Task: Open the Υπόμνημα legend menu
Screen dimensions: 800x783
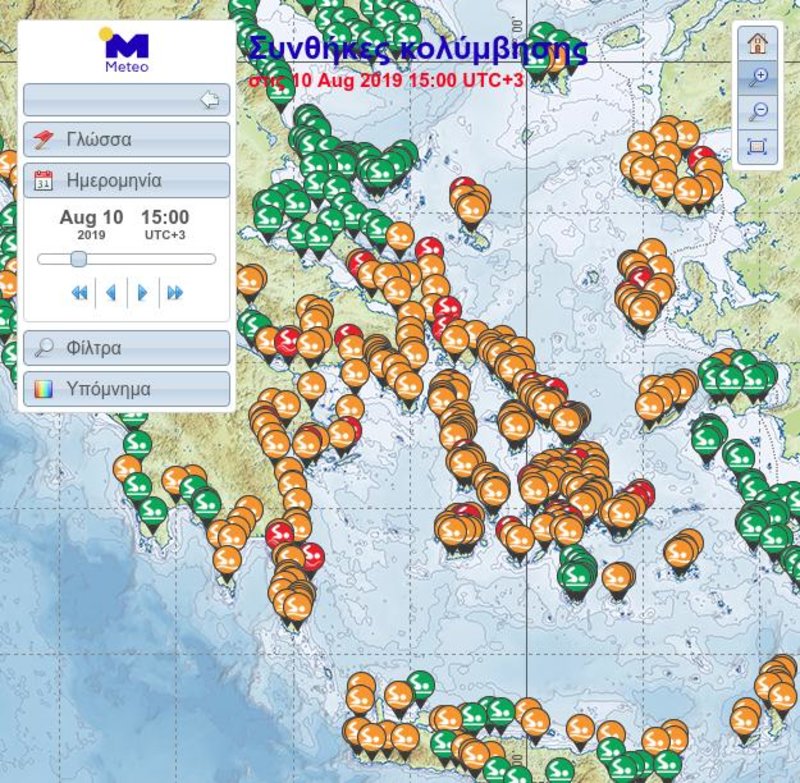Action: tap(127, 389)
